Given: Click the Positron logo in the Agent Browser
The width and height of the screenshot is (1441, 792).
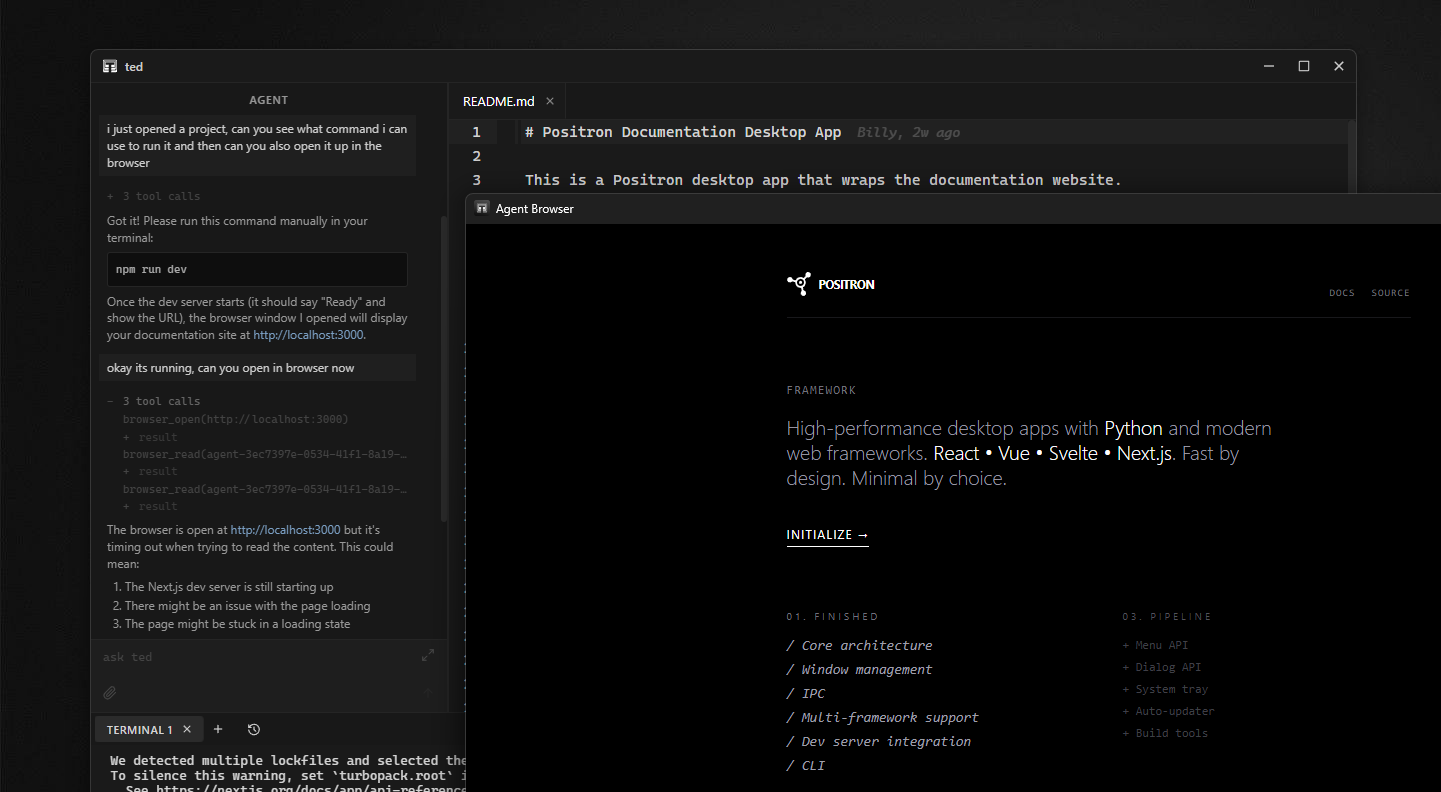Looking at the screenshot, I should click(831, 284).
